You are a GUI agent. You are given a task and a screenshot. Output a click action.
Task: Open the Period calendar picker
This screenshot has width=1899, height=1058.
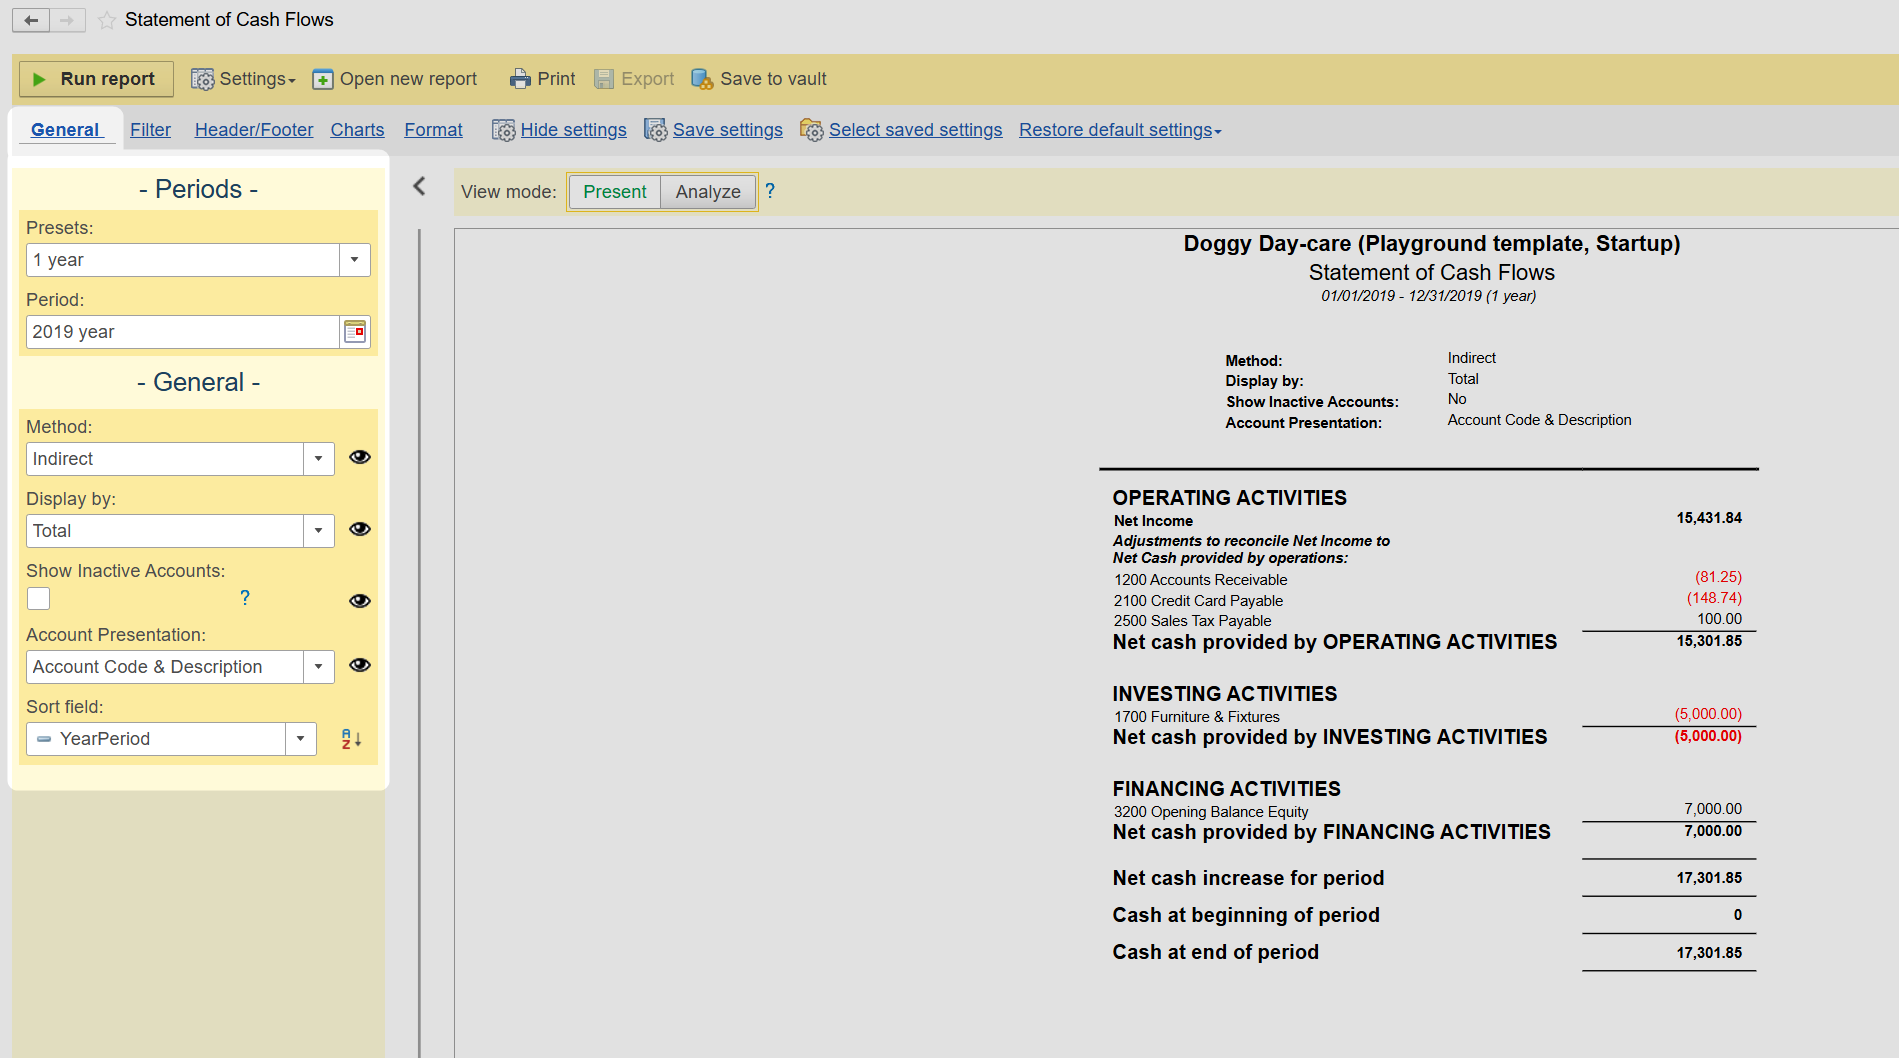tap(355, 332)
